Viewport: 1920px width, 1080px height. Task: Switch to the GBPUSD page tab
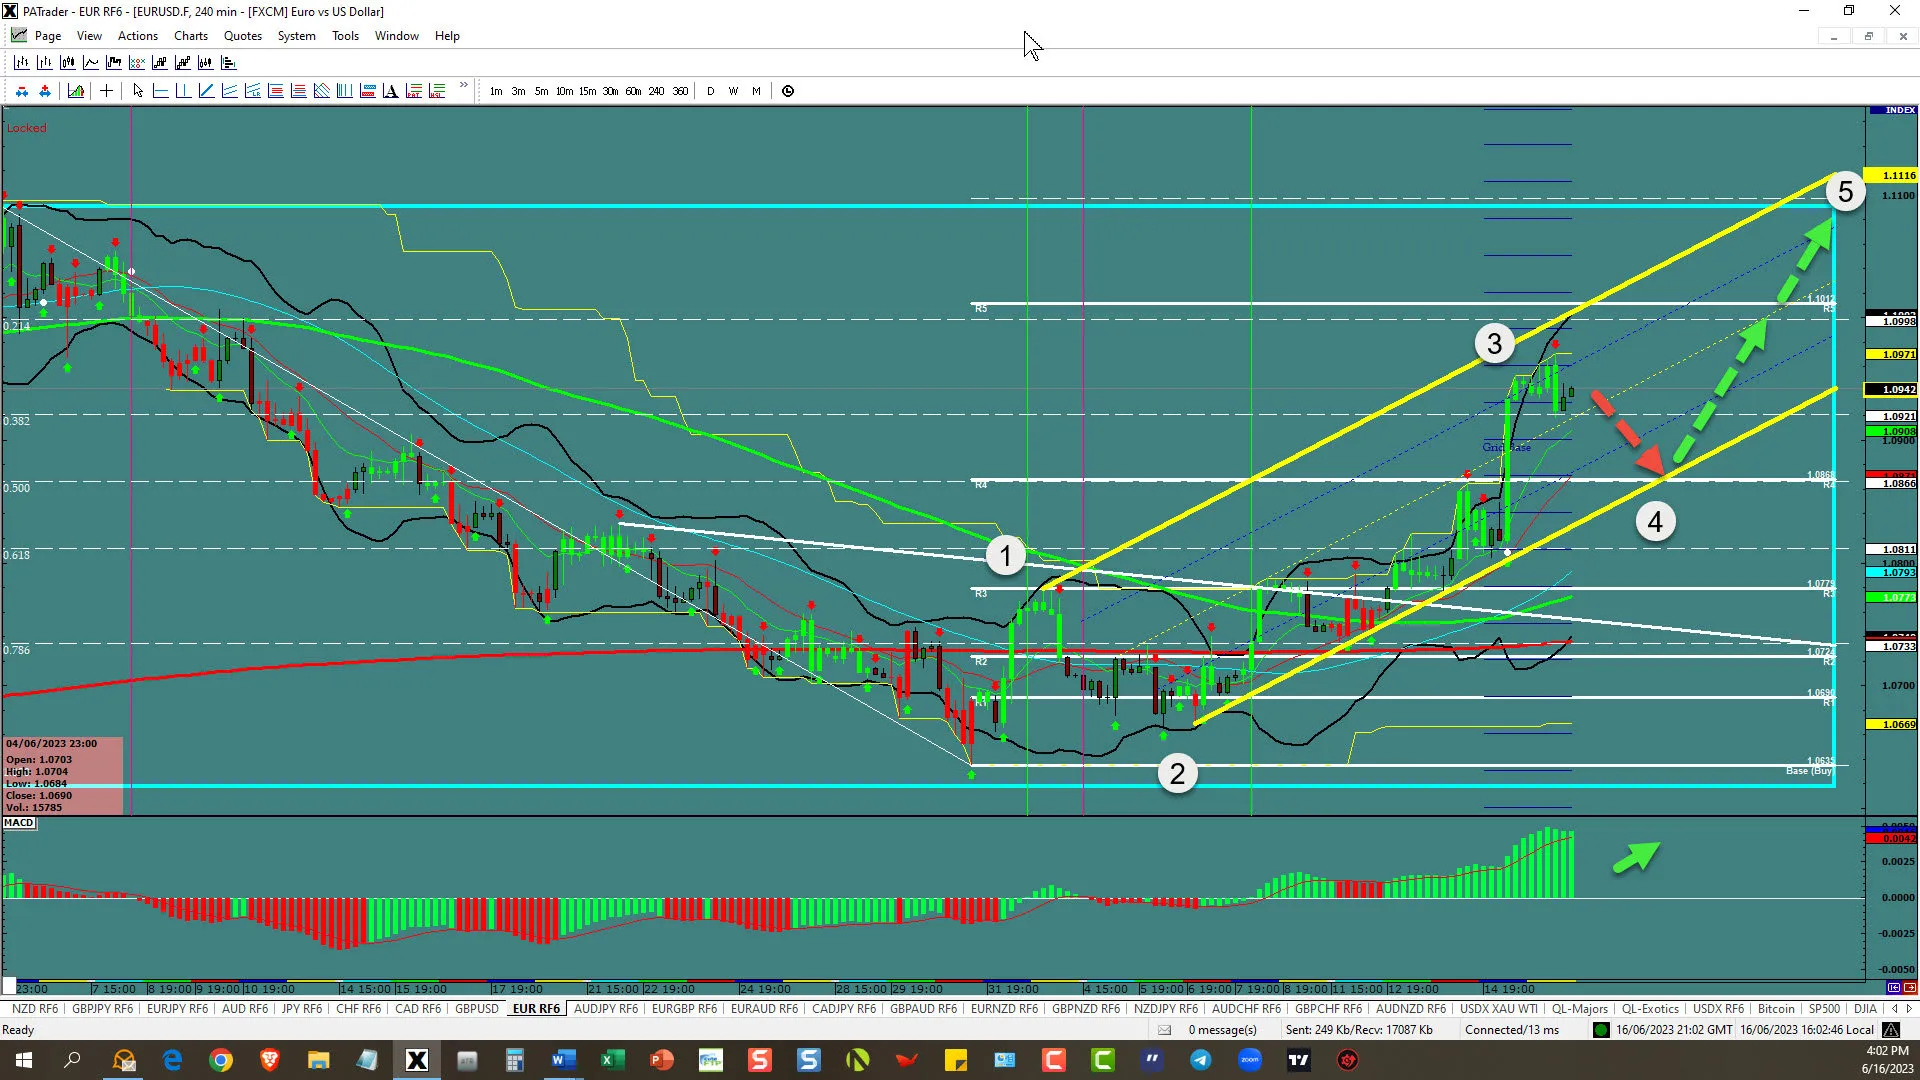(x=476, y=1009)
